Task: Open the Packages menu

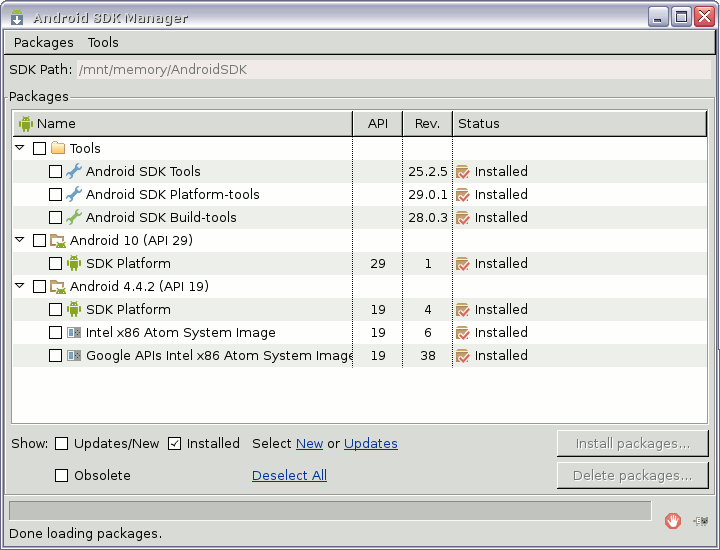Action: click(44, 42)
